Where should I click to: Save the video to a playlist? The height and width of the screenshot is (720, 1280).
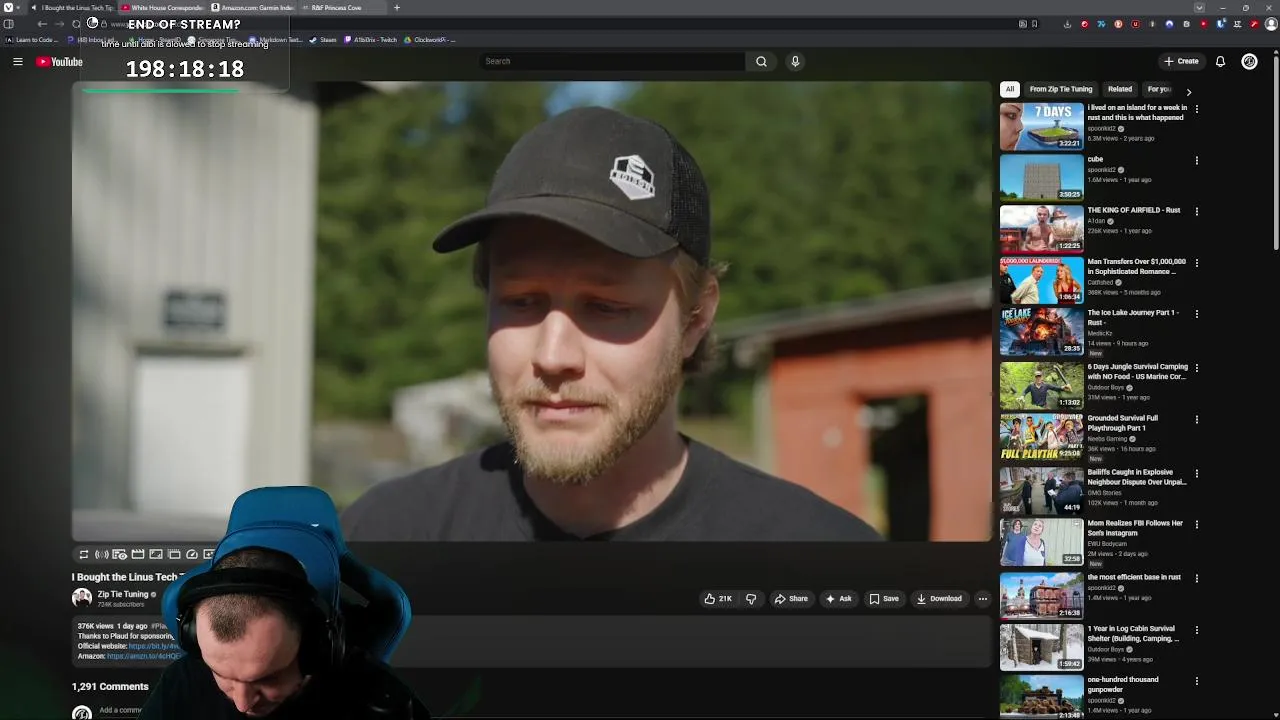(884, 599)
